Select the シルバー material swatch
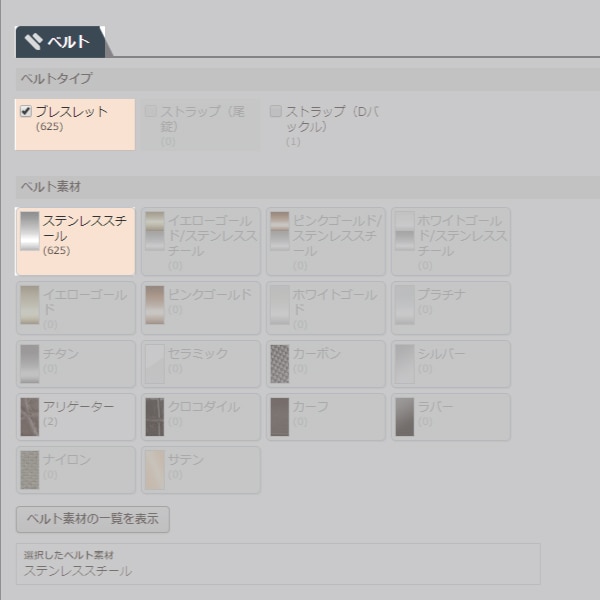 pos(405,364)
